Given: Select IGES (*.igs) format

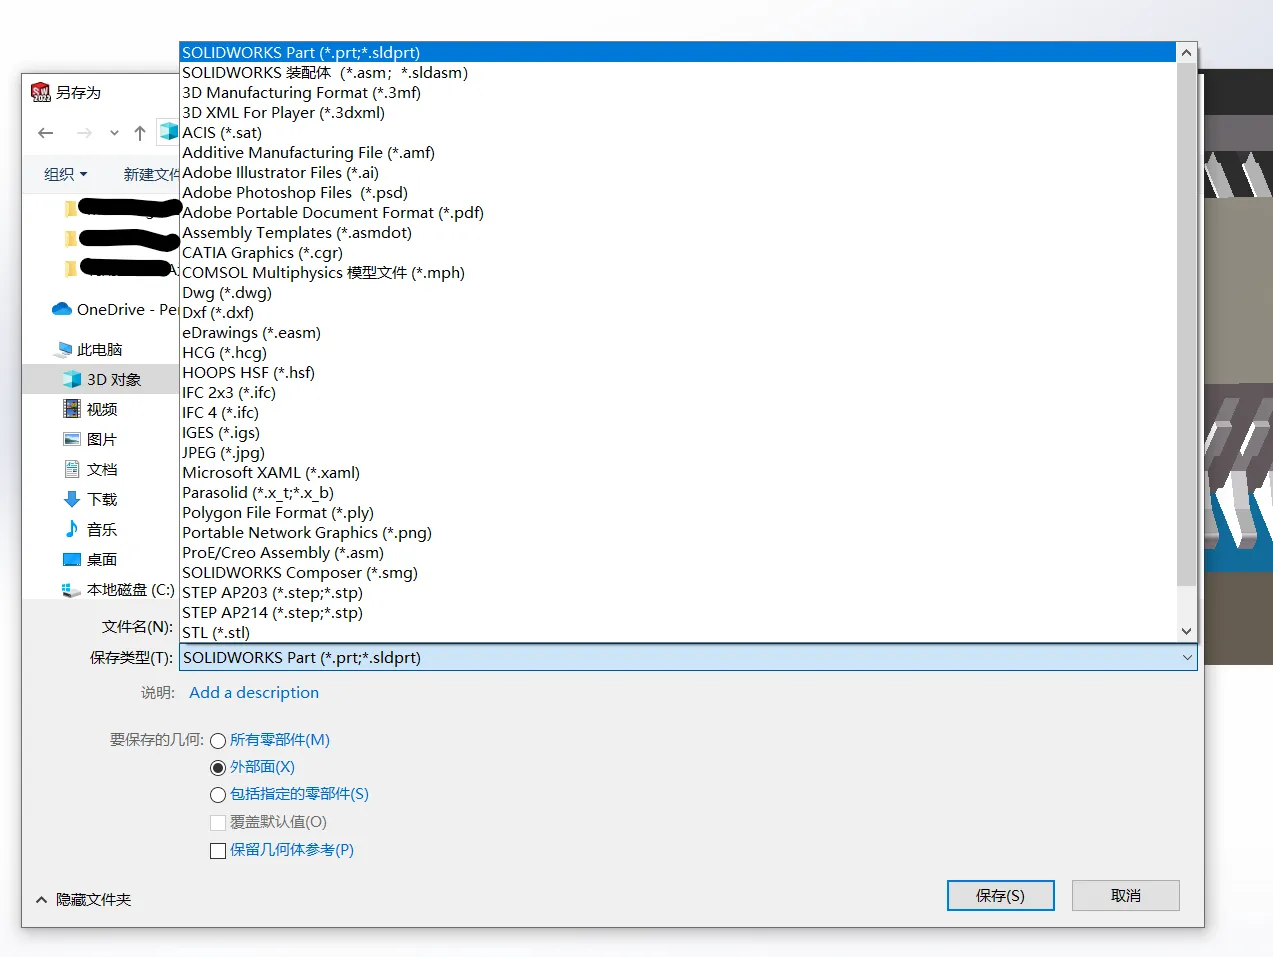Looking at the screenshot, I should click(x=677, y=432).
